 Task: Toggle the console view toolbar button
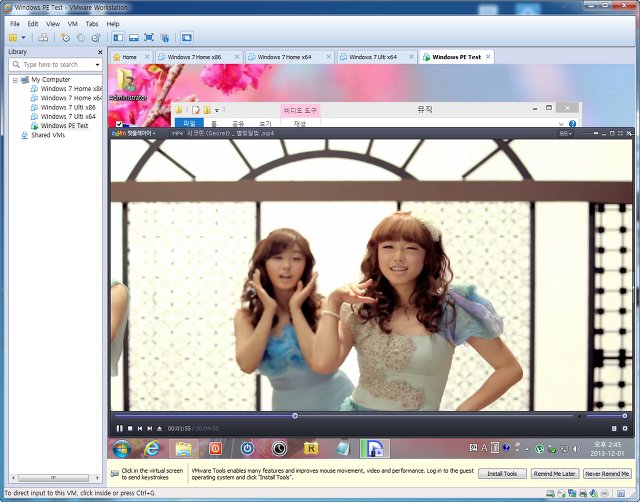click(187, 38)
